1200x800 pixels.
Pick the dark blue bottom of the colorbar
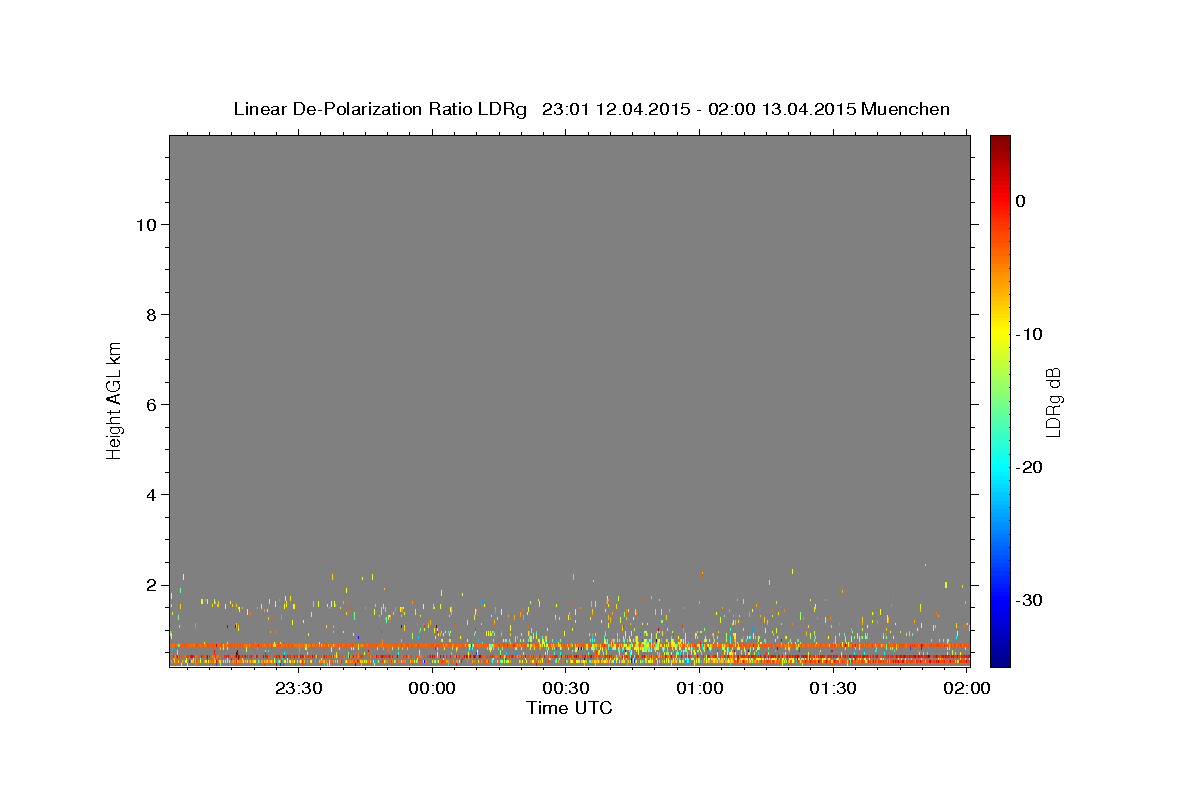pos(1000,658)
